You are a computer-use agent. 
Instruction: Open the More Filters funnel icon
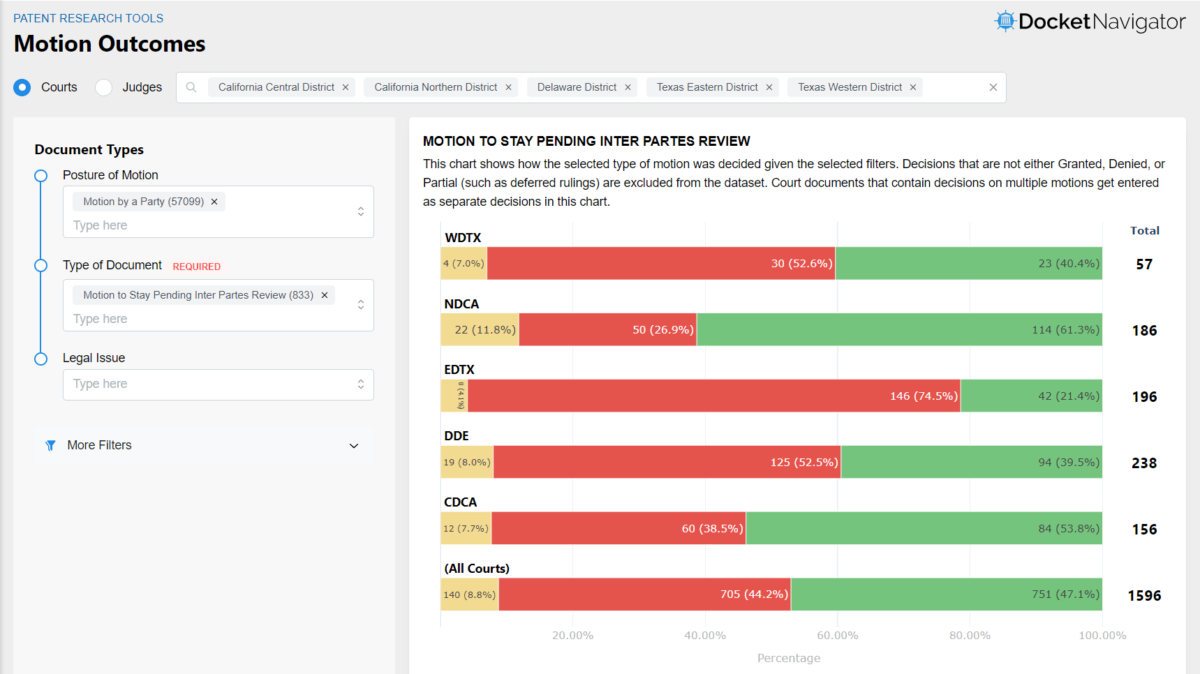pyautogui.click(x=51, y=445)
